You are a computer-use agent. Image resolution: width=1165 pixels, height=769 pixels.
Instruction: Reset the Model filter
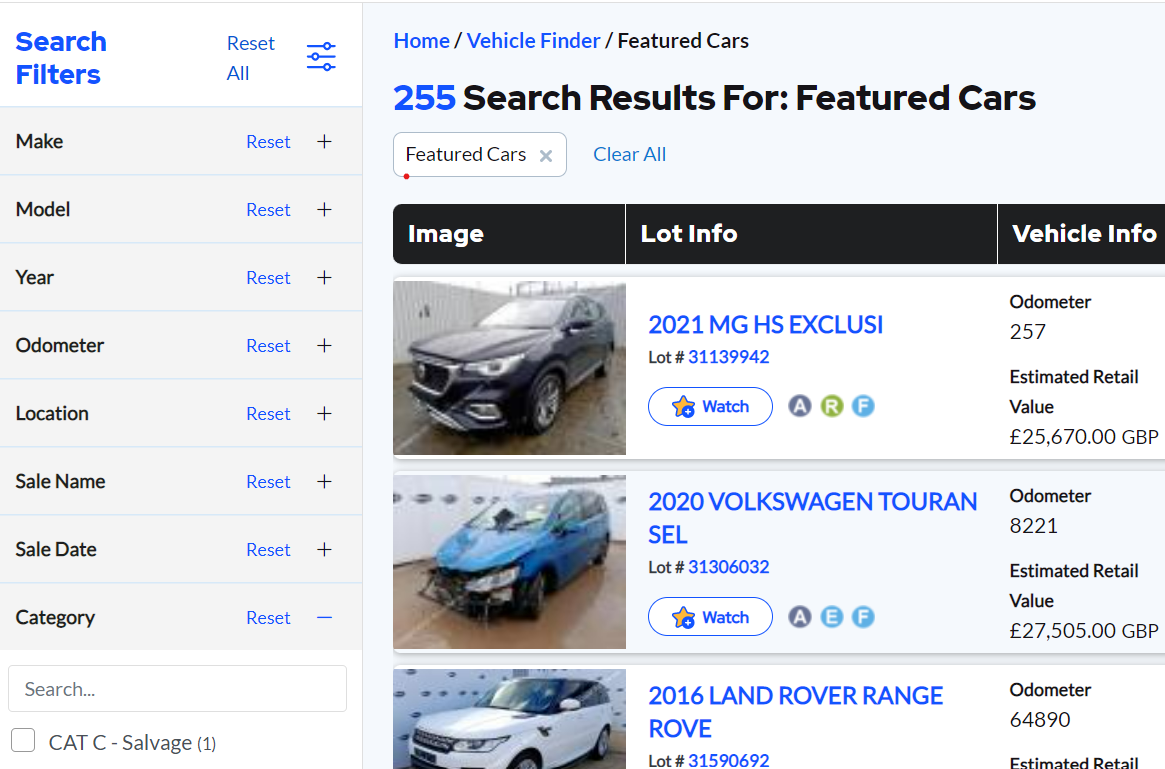point(268,210)
